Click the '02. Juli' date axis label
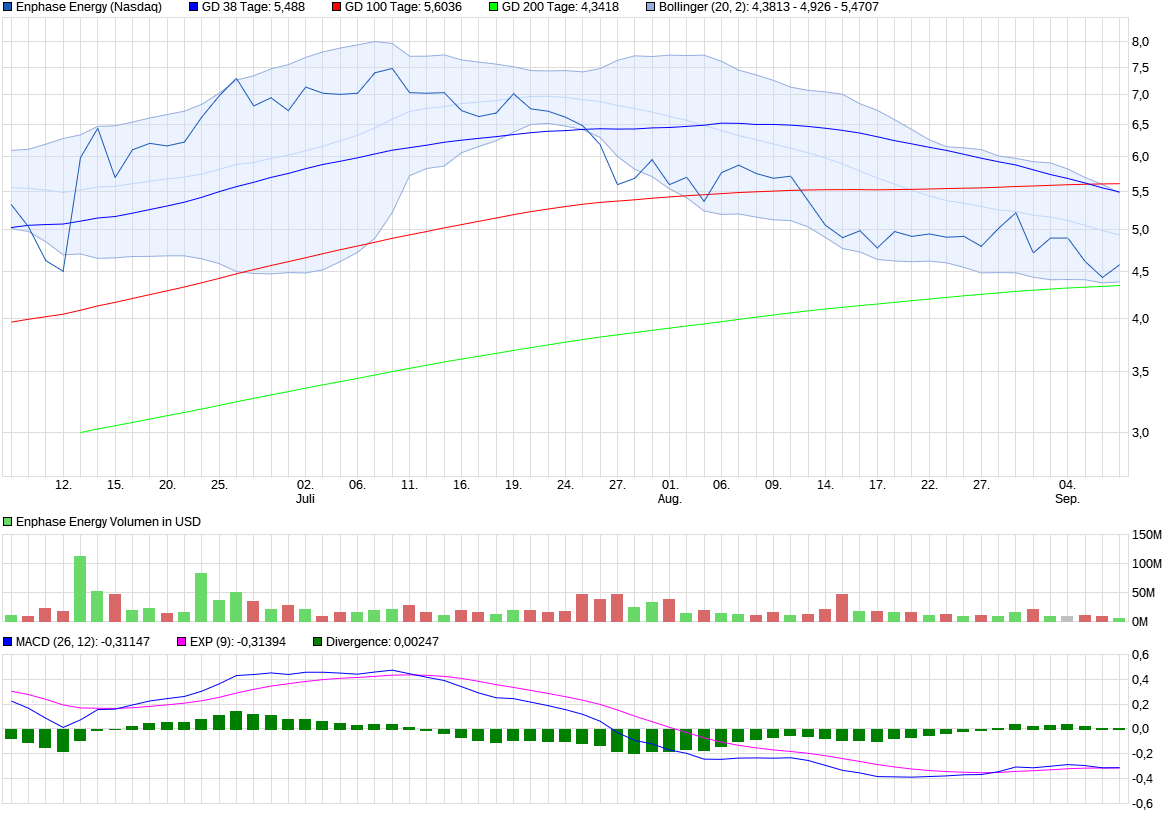Screen dimensions: 1175x815 305,492
